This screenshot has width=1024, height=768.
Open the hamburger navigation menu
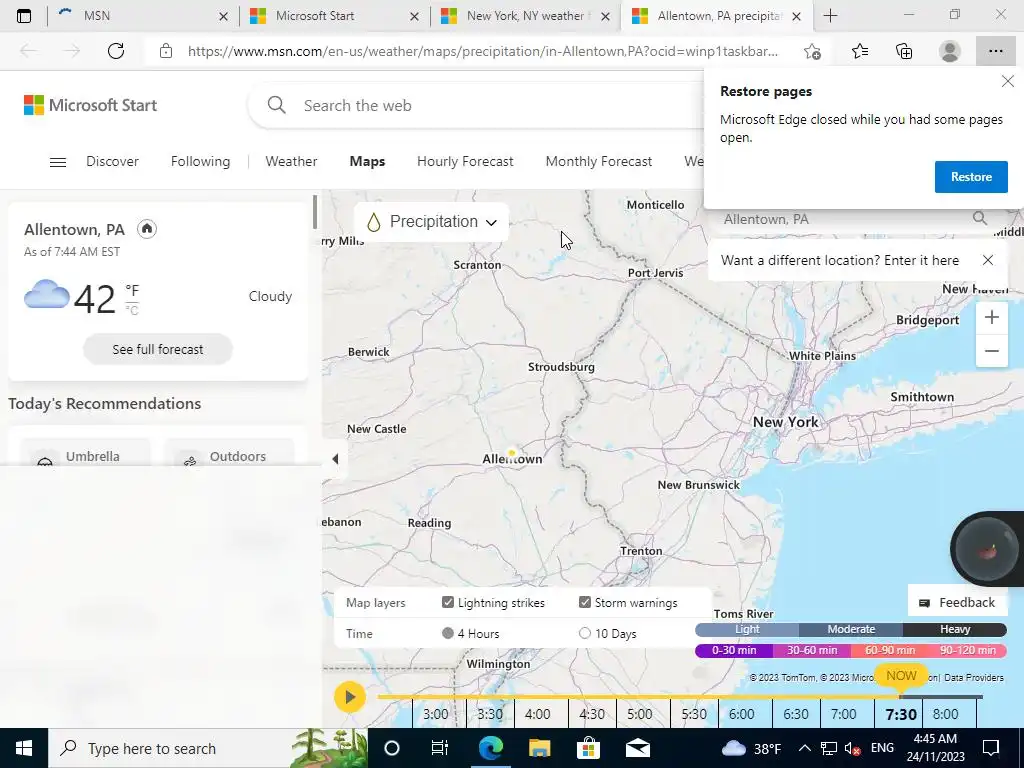pyautogui.click(x=58, y=162)
